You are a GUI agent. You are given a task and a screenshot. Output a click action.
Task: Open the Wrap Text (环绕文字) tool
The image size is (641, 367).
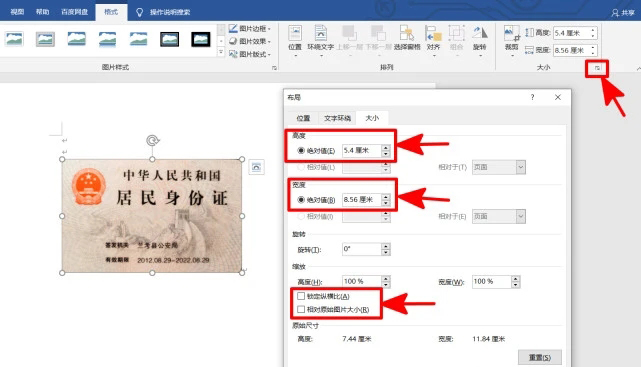click(320, 39)
